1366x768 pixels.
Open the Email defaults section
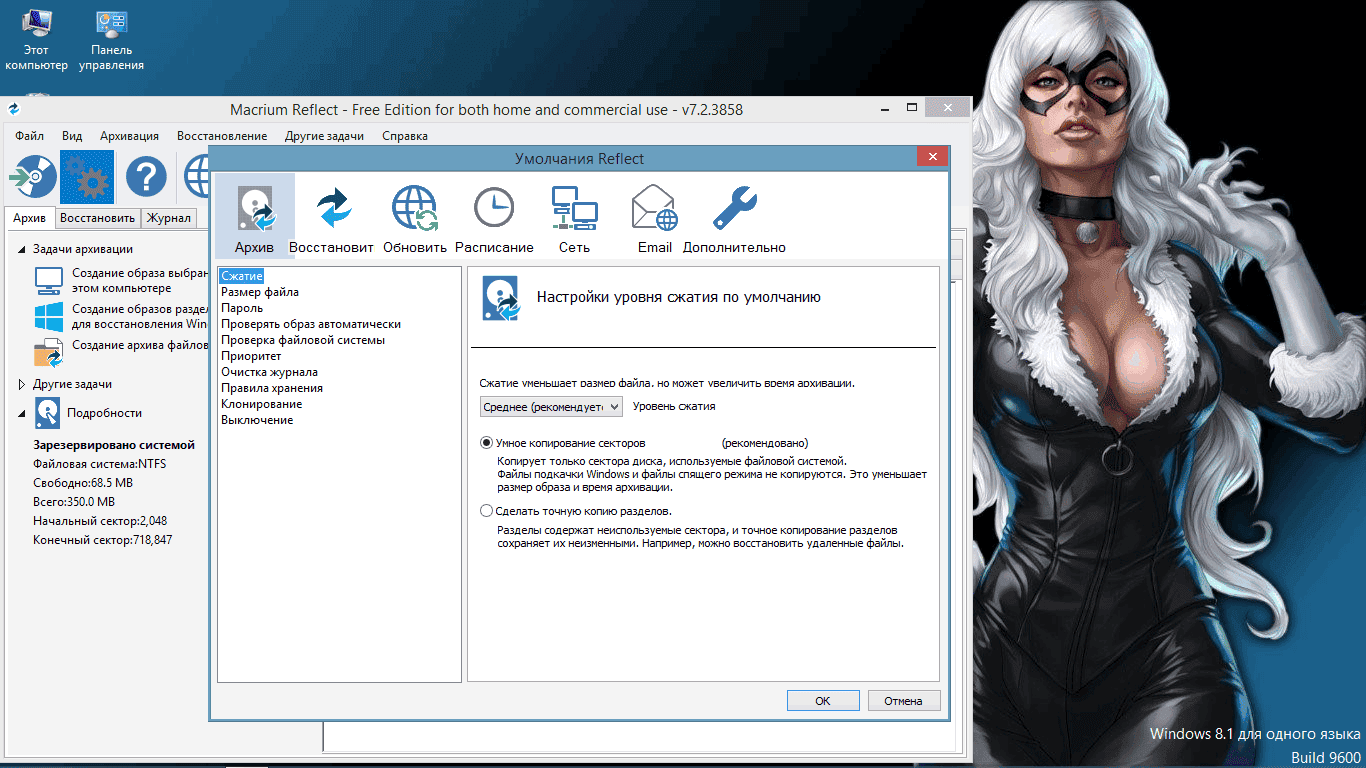click(x=655, y=218)
